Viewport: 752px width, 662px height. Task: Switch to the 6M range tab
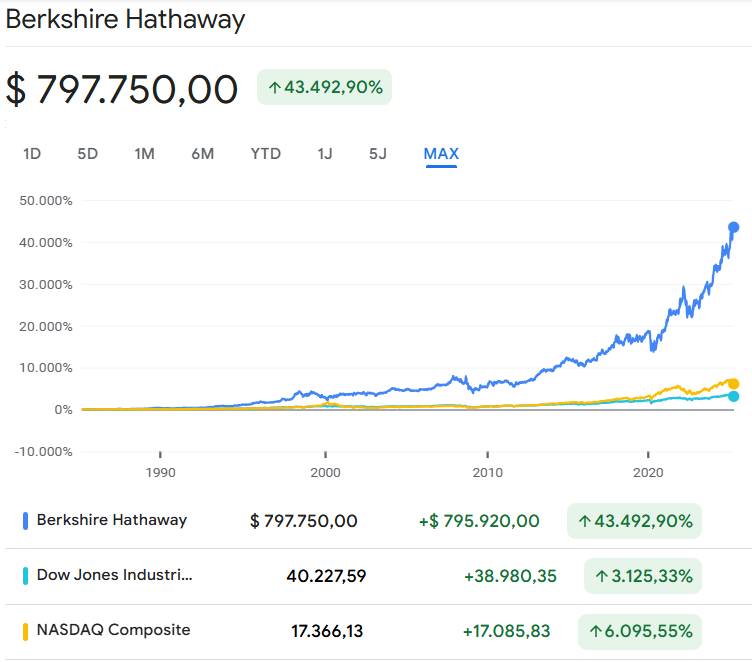pos(202,154)
